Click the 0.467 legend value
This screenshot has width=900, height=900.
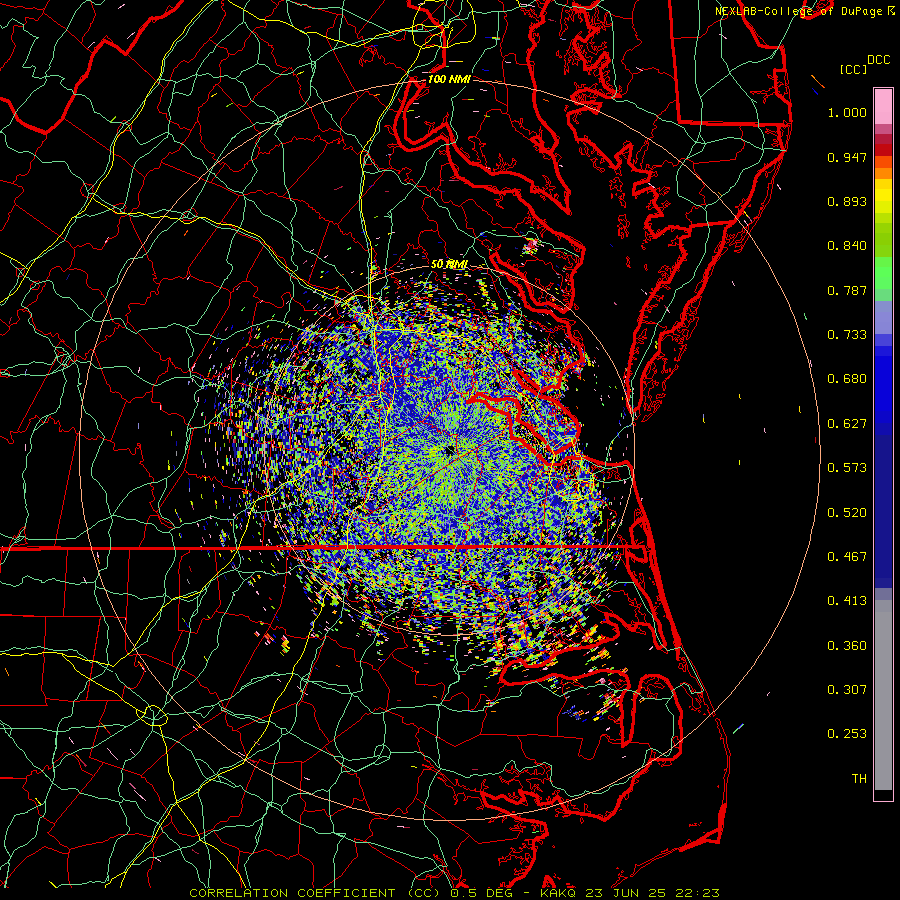(x=847, y=557)
